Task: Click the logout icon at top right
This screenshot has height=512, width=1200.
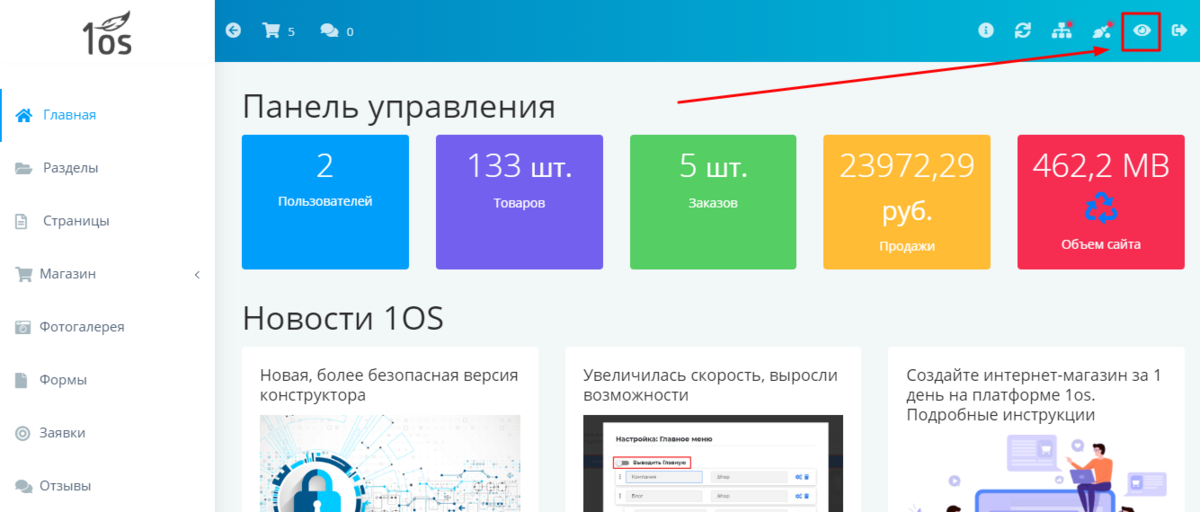Action: click(1179, 31)
